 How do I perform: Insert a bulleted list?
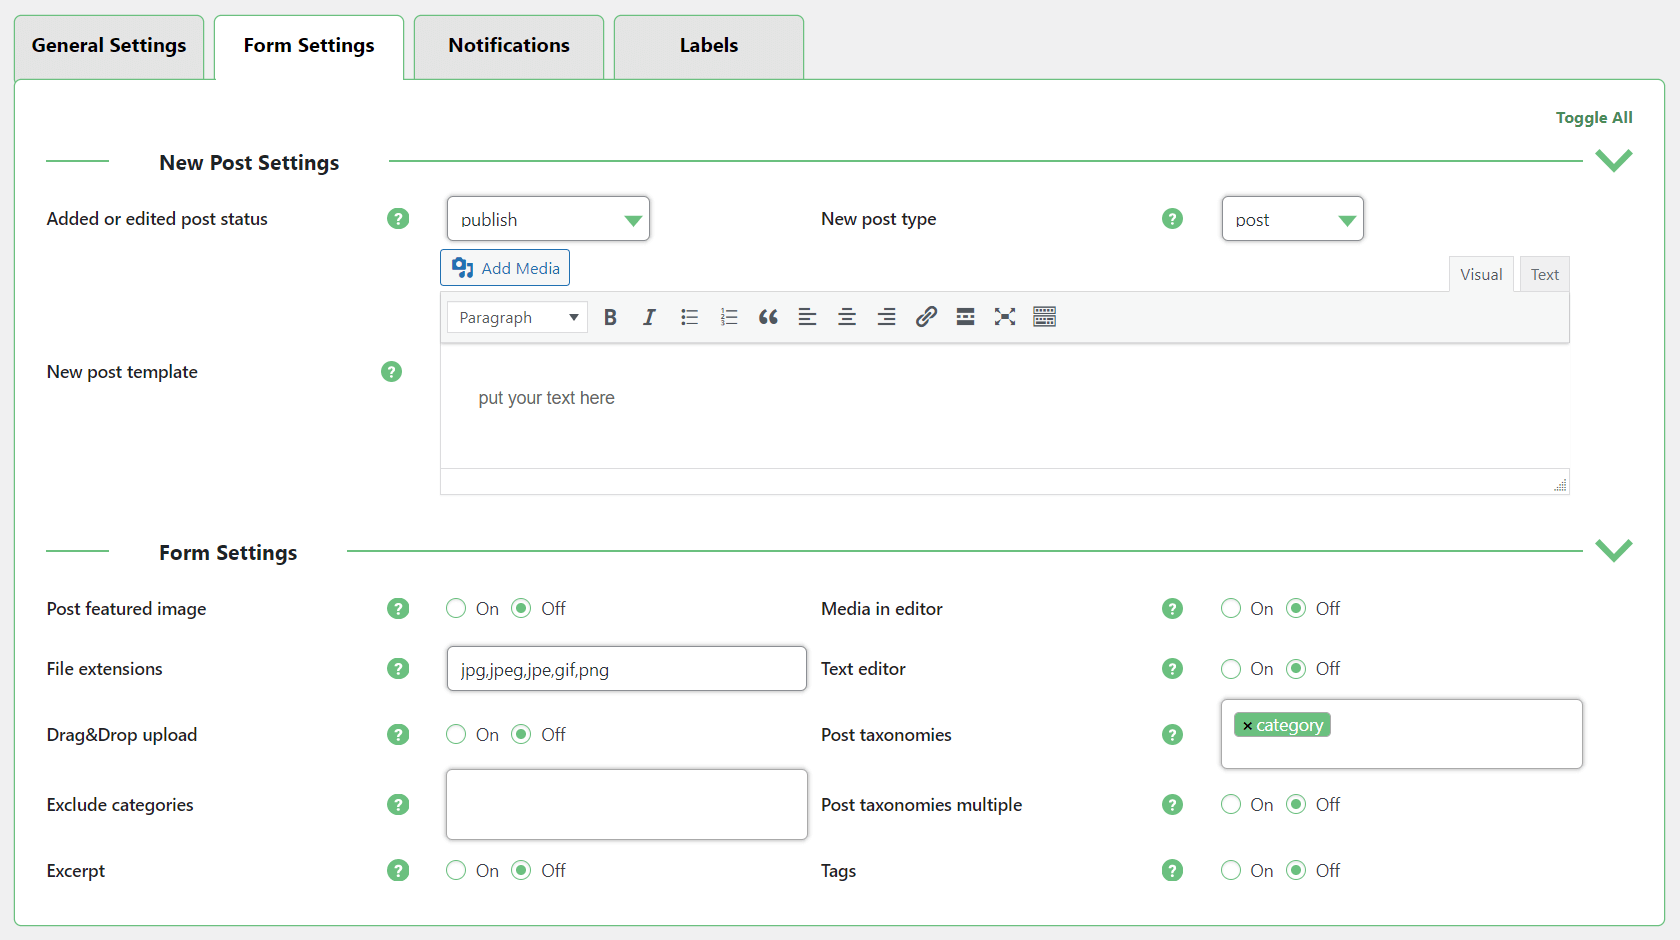pos(689,317)
